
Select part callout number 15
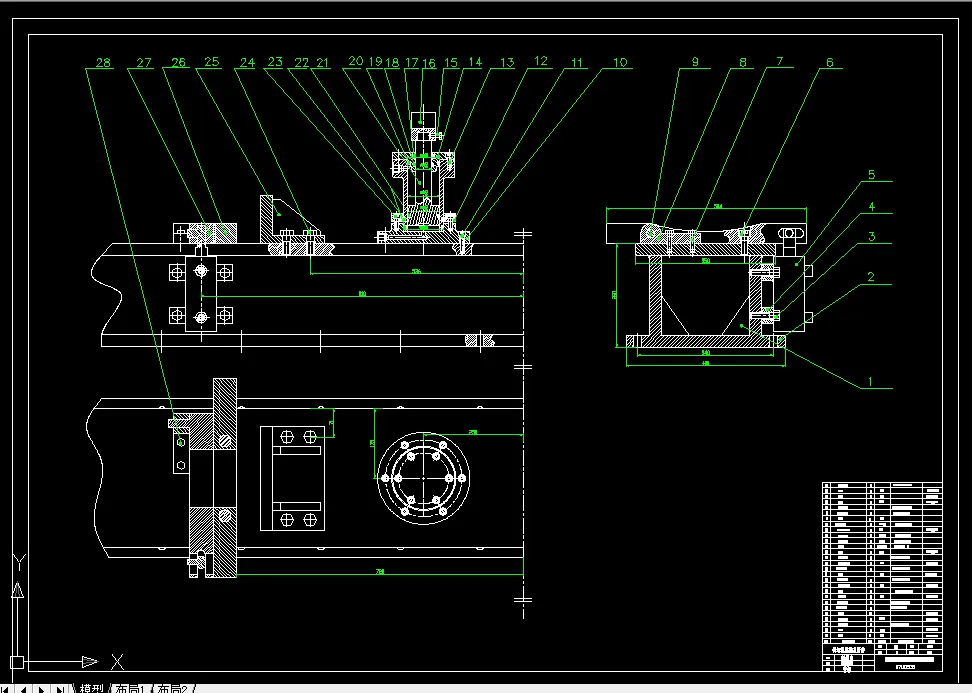click(451, 63)
